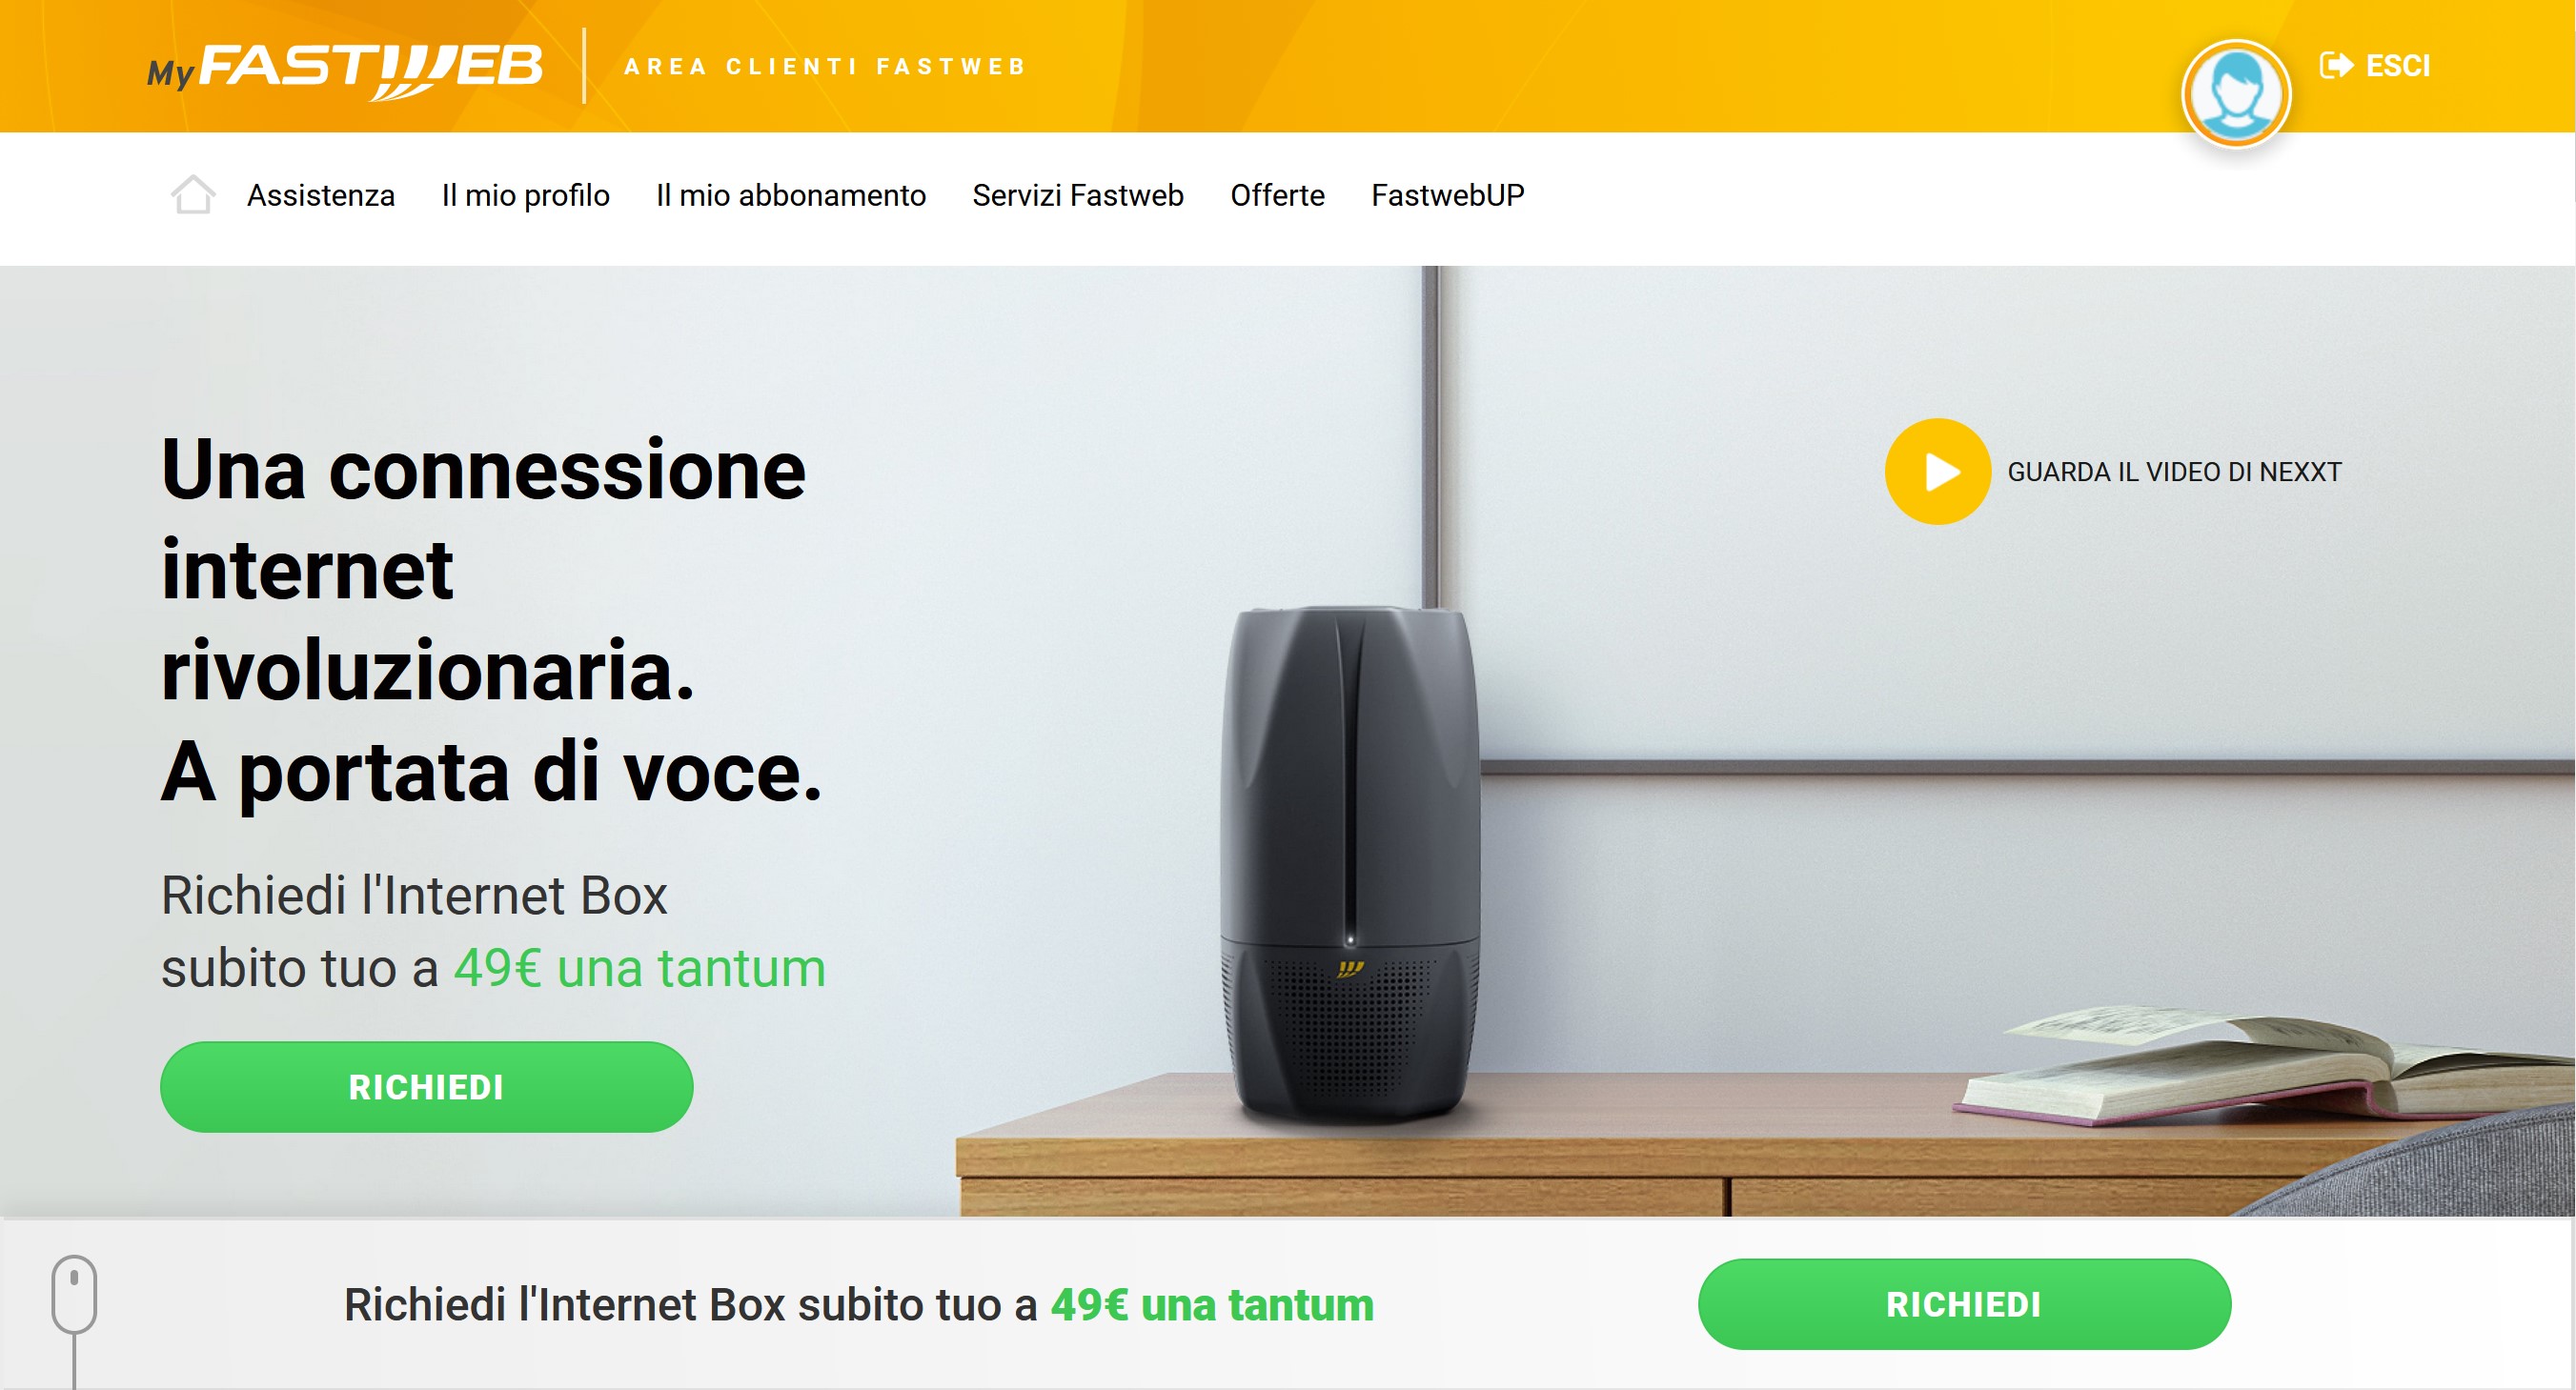
Task: Click the MyFastweb logo
Action: [345, 69]
